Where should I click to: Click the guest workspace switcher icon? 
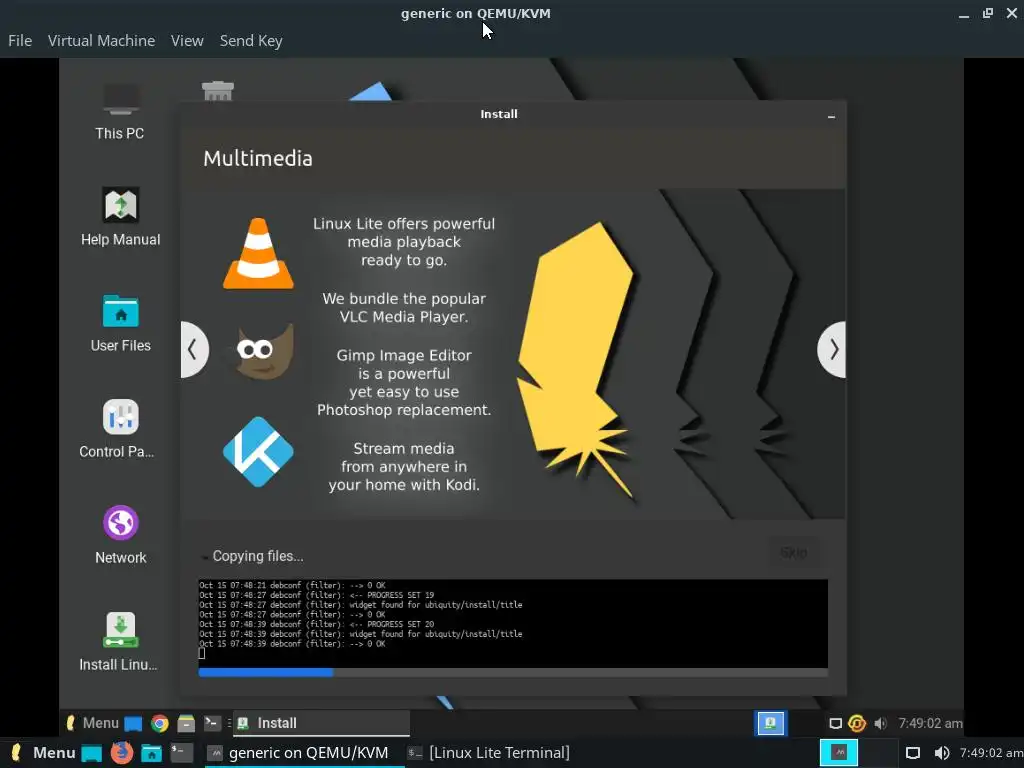click(771, 723)
